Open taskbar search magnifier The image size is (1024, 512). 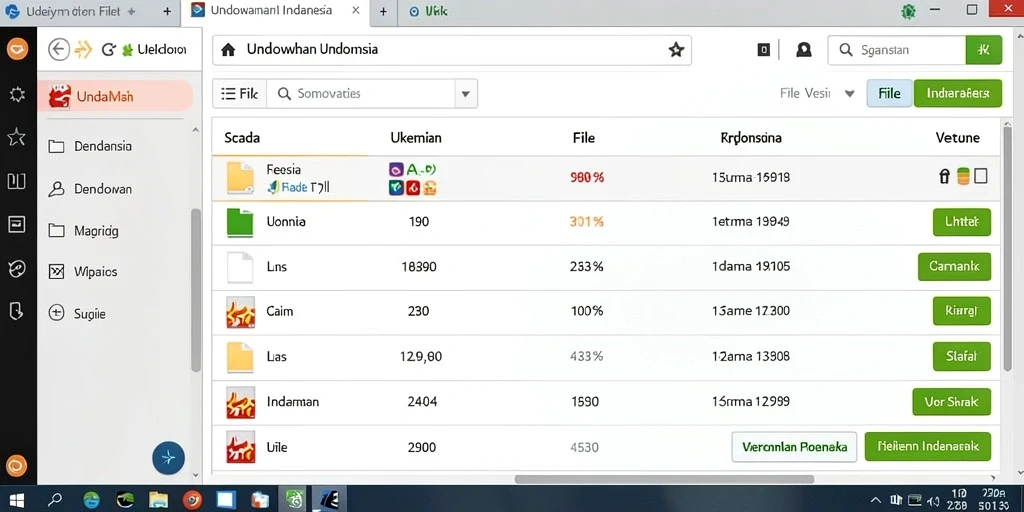(55, 500)
